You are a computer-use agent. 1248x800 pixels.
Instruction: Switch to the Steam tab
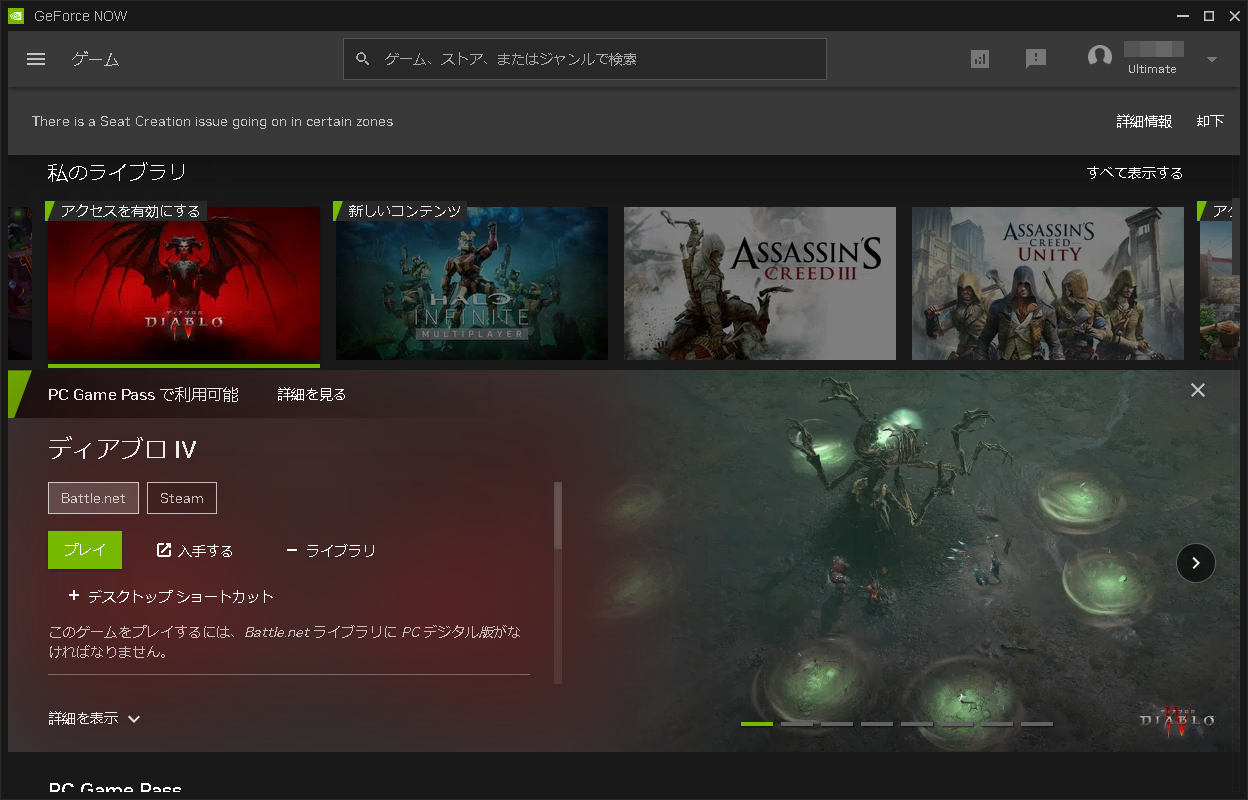(181, 498)
